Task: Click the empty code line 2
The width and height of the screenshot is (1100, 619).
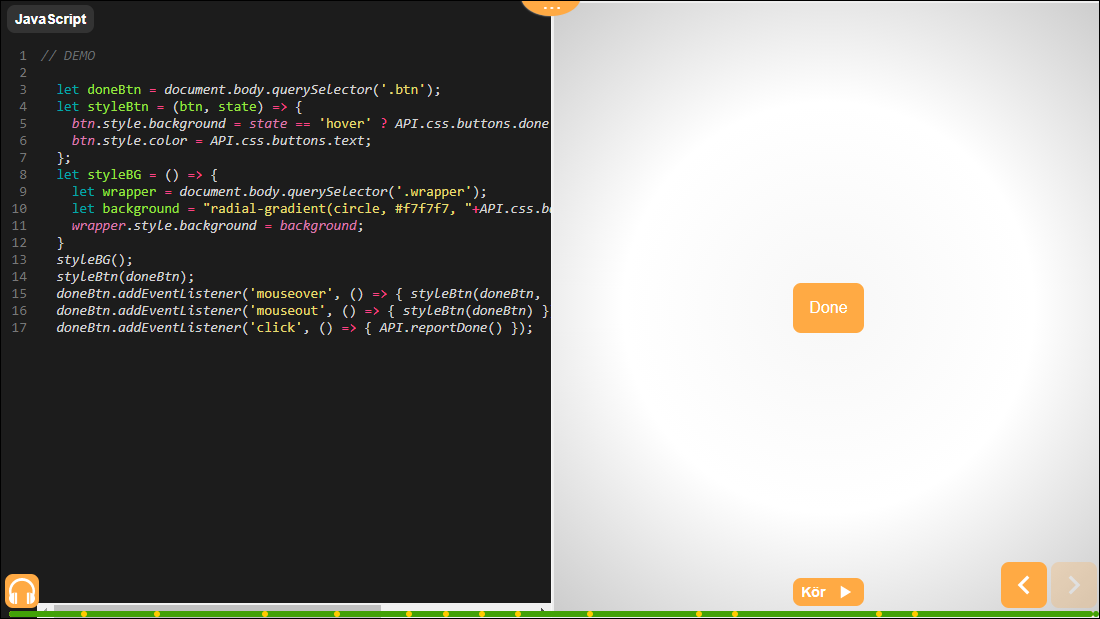Action: click(295, 72)
